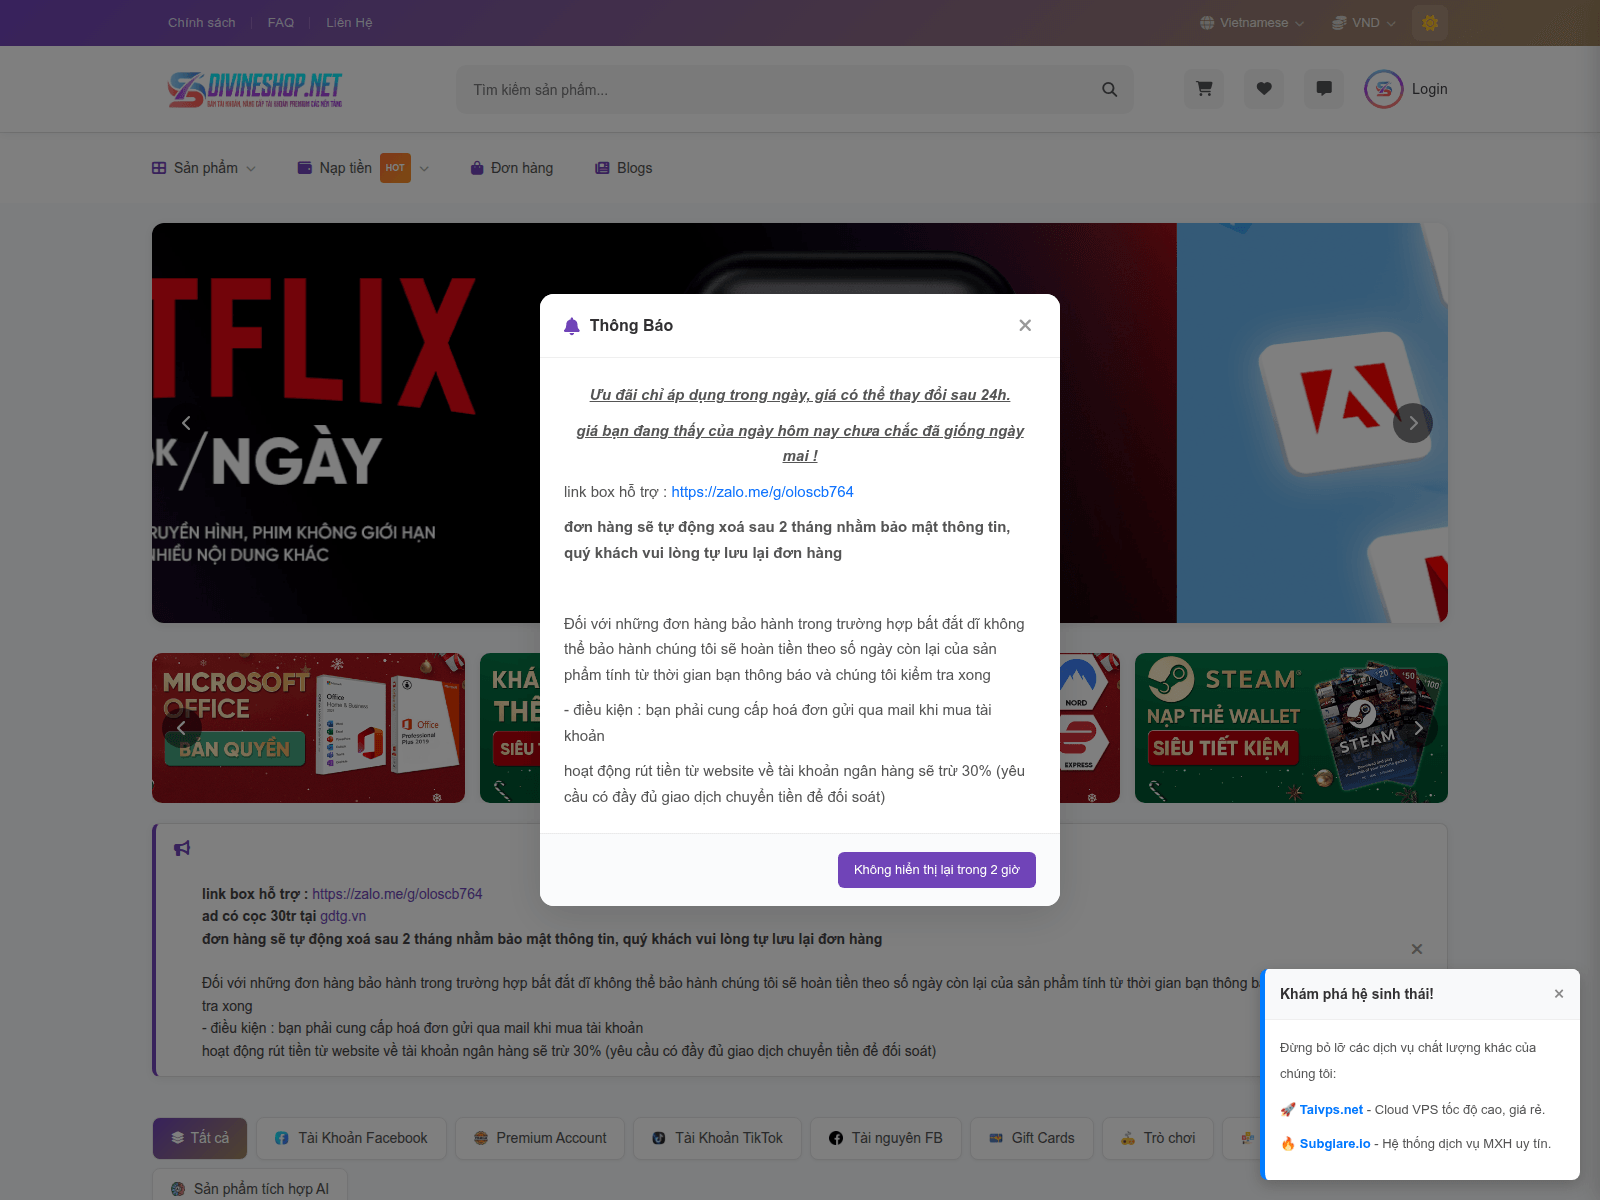Expand the Sản phẩm menu
Viewport: 1600px width, 1200px height.
(204, 168)
